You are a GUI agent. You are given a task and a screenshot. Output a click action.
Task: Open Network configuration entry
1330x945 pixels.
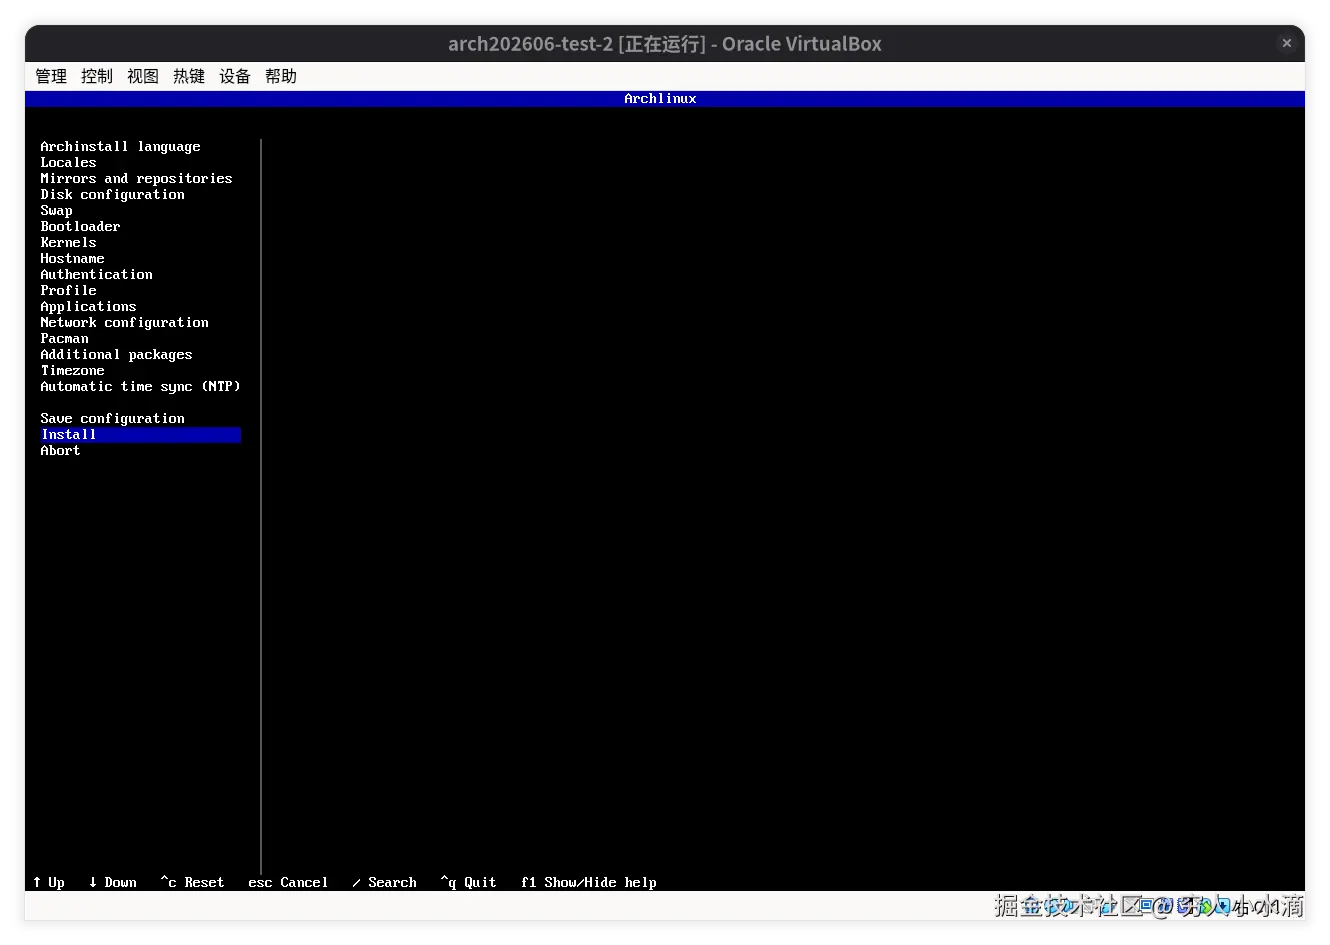(x=124, y=323)
